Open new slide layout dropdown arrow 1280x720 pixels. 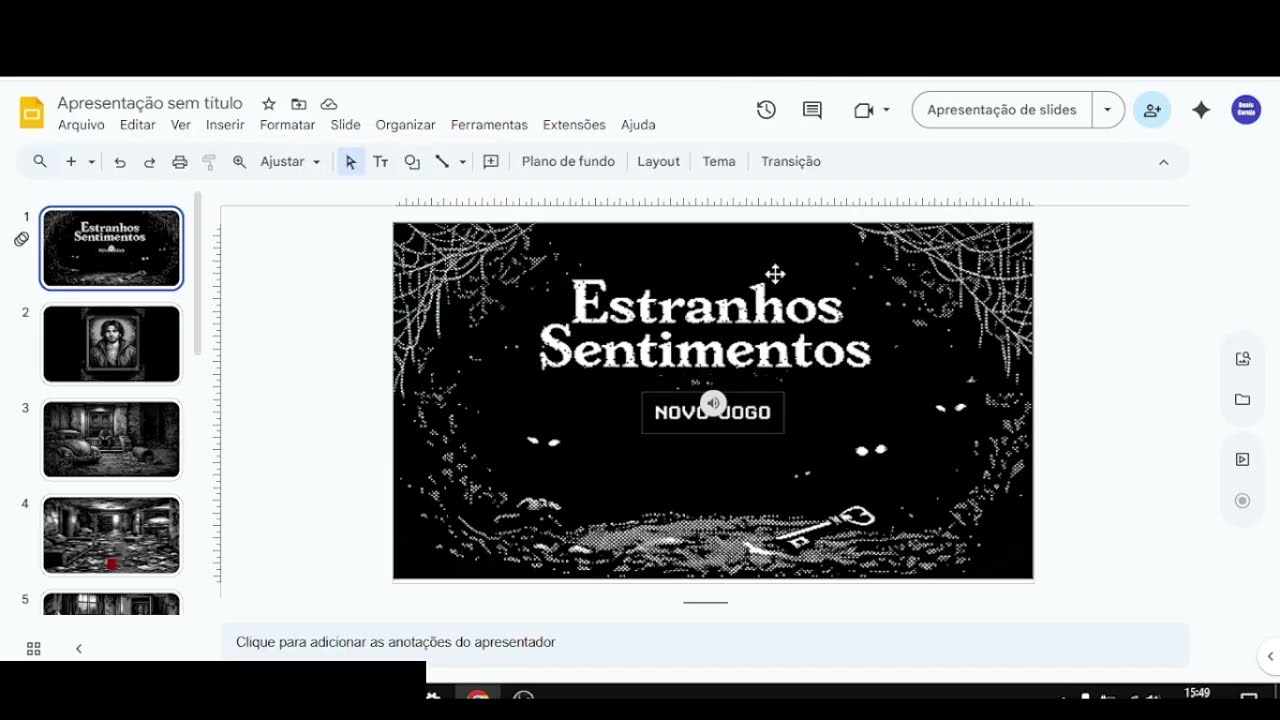[91, 161]
